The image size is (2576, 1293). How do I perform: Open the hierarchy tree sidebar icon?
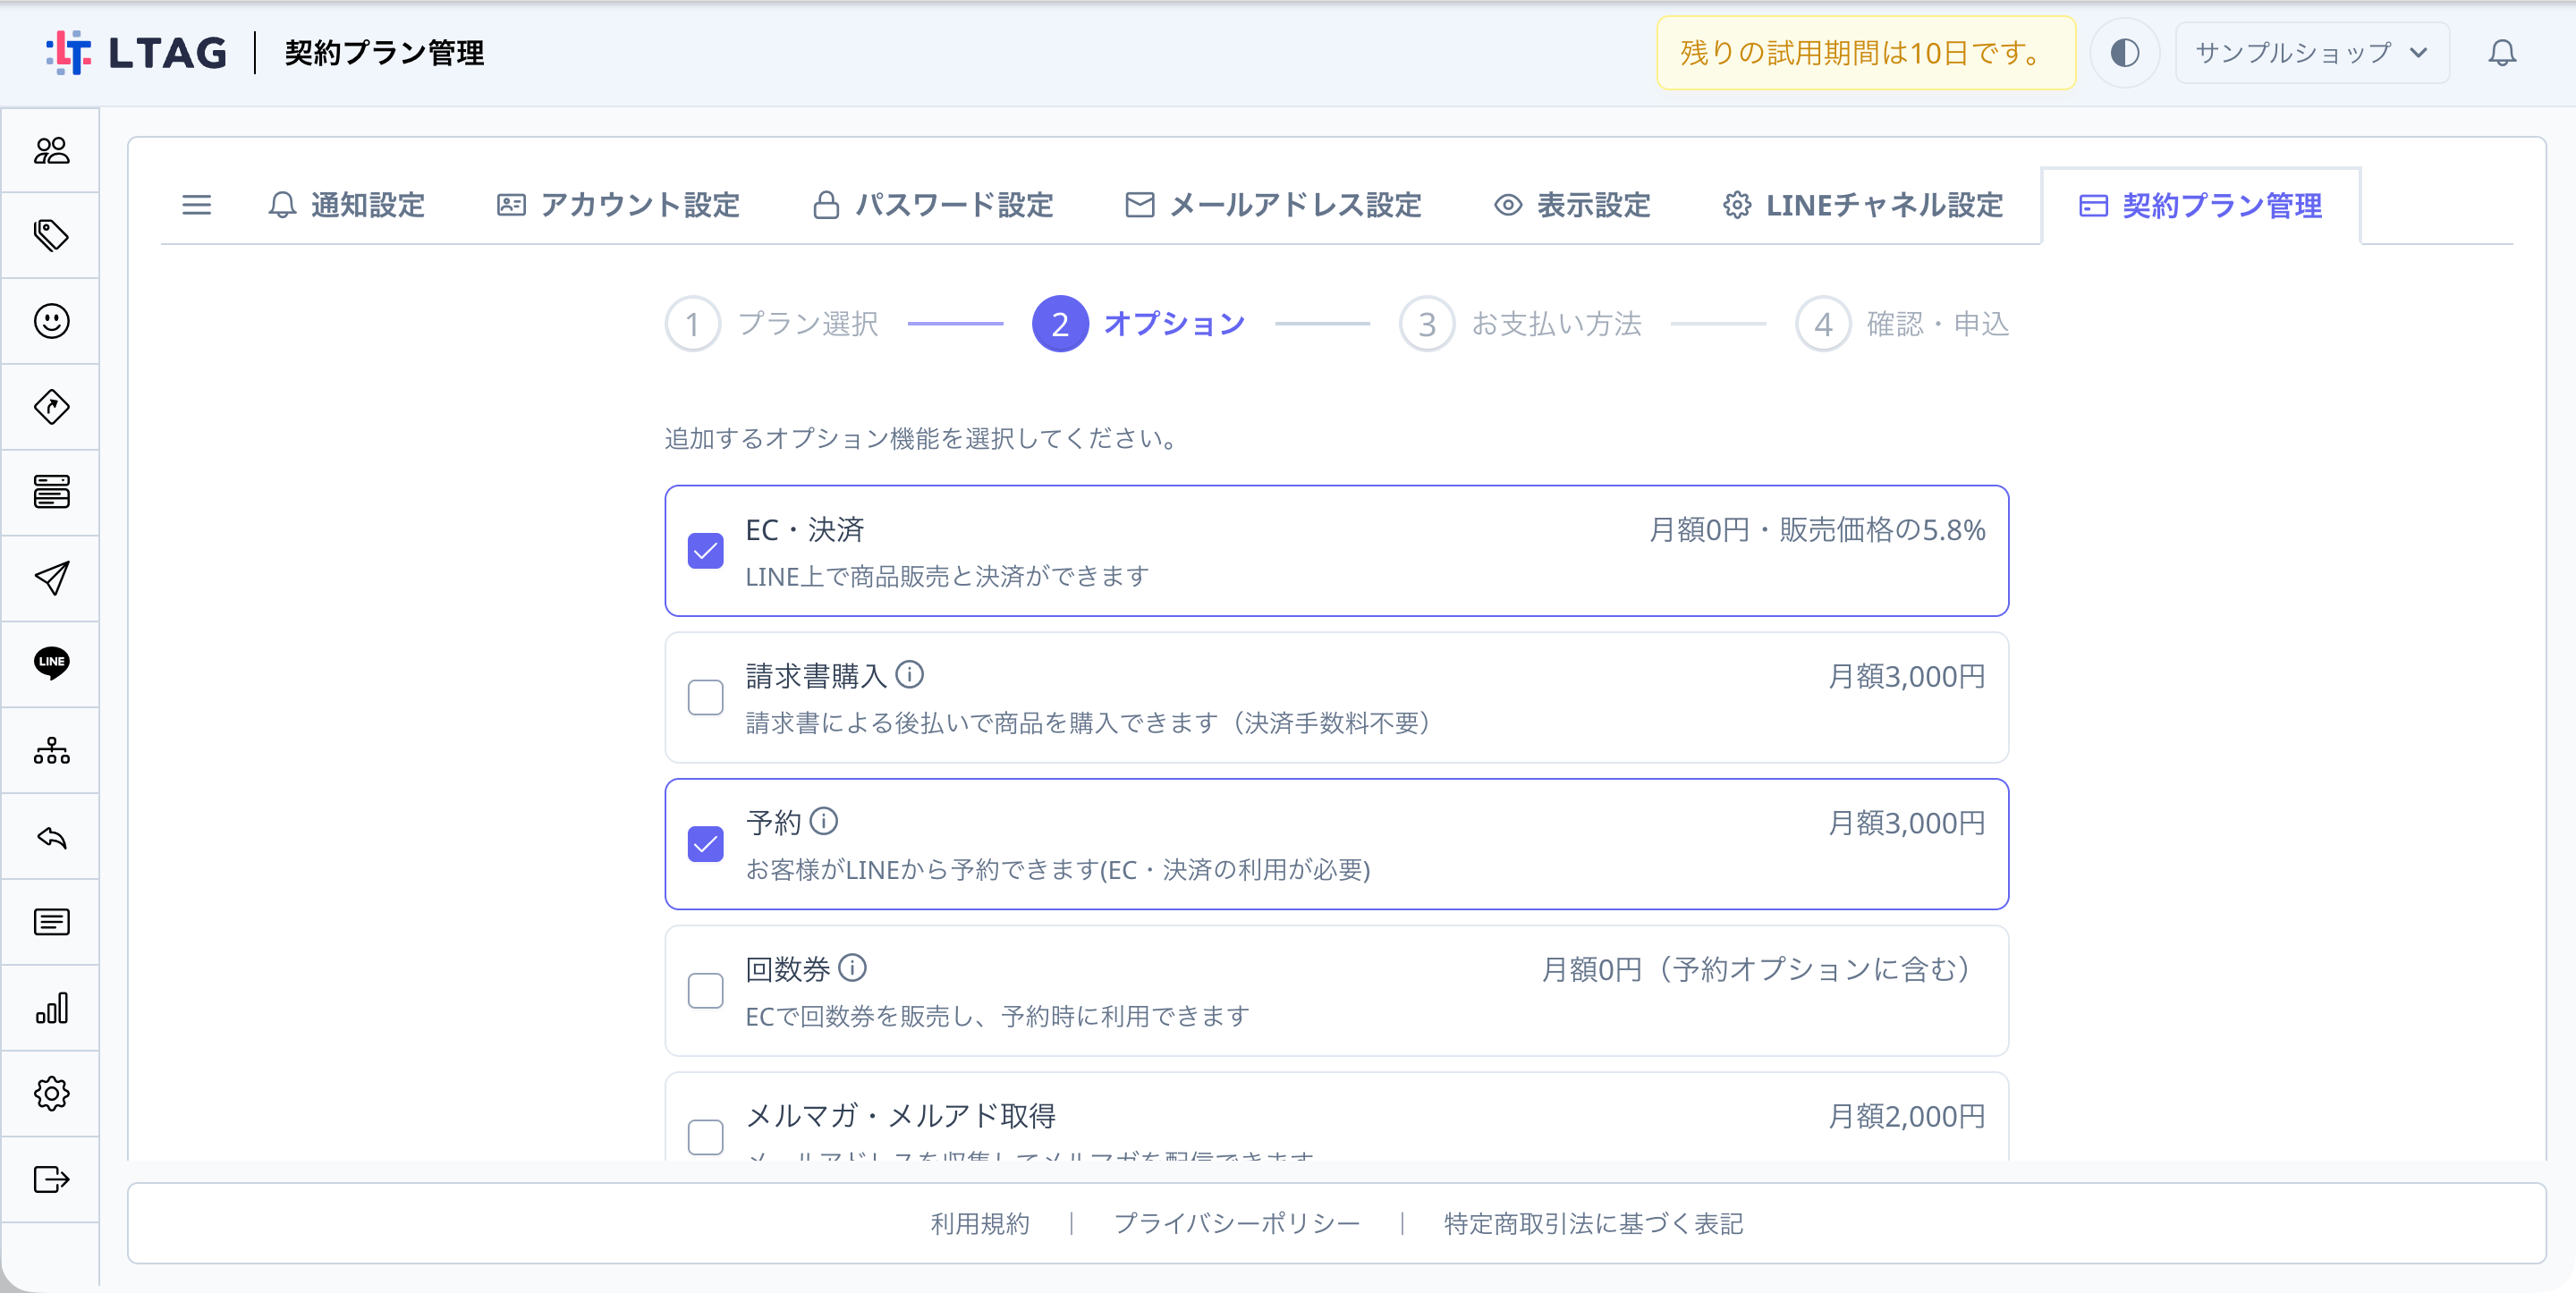pyautogui.click(x=51, y=750)
